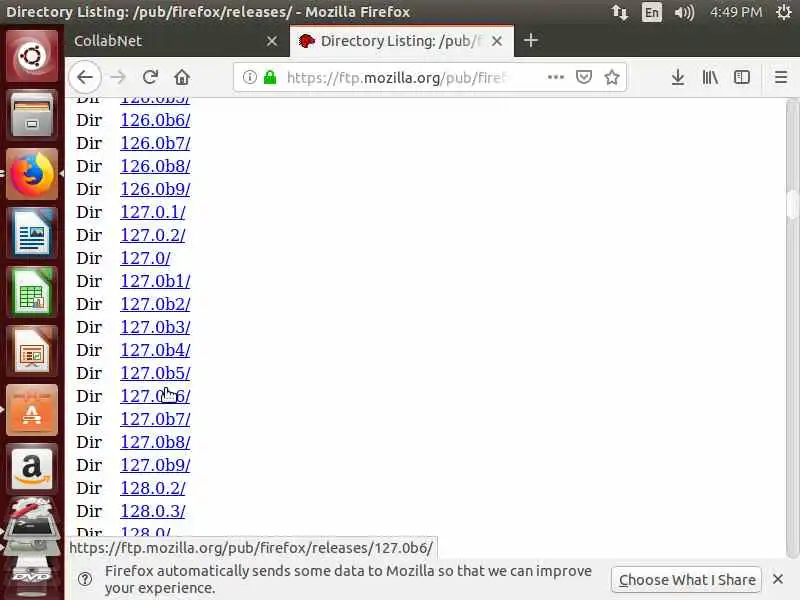Follow the 127.0/ directory link
The image size is (800, 600).
(x=145, y=258)
